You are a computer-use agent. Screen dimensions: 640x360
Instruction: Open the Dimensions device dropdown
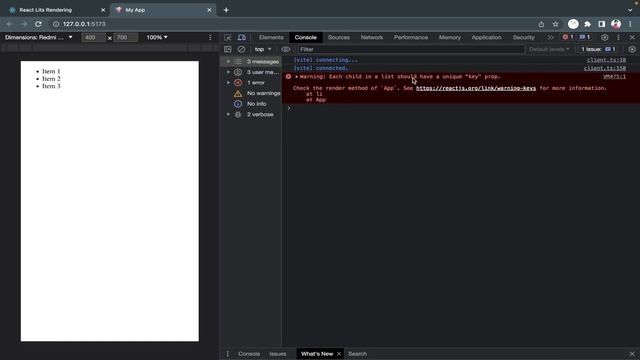(x=39, y=37)
